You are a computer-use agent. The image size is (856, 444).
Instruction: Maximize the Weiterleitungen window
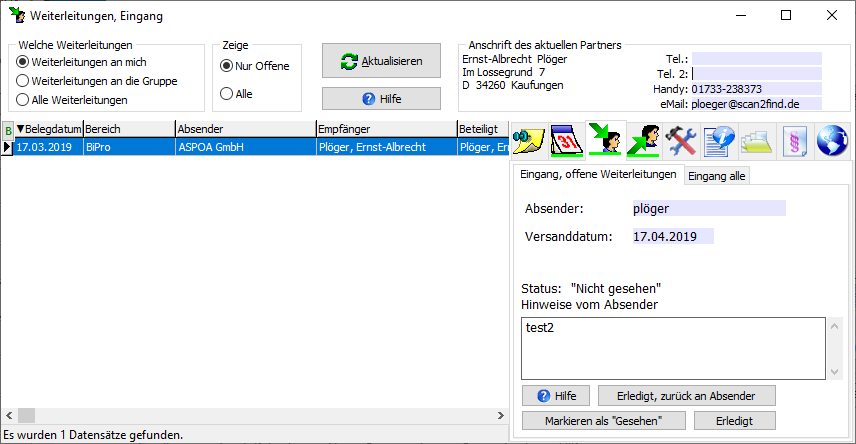click(786, 15)
